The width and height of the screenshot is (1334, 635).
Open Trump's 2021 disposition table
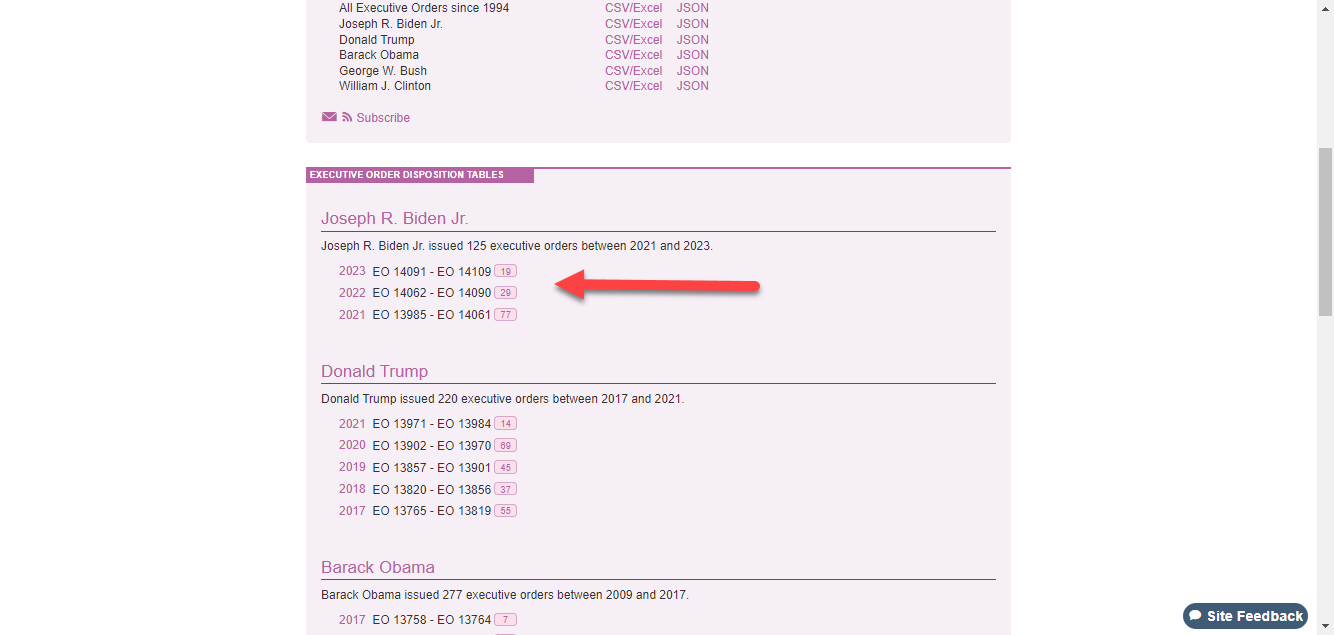[352, 424]
